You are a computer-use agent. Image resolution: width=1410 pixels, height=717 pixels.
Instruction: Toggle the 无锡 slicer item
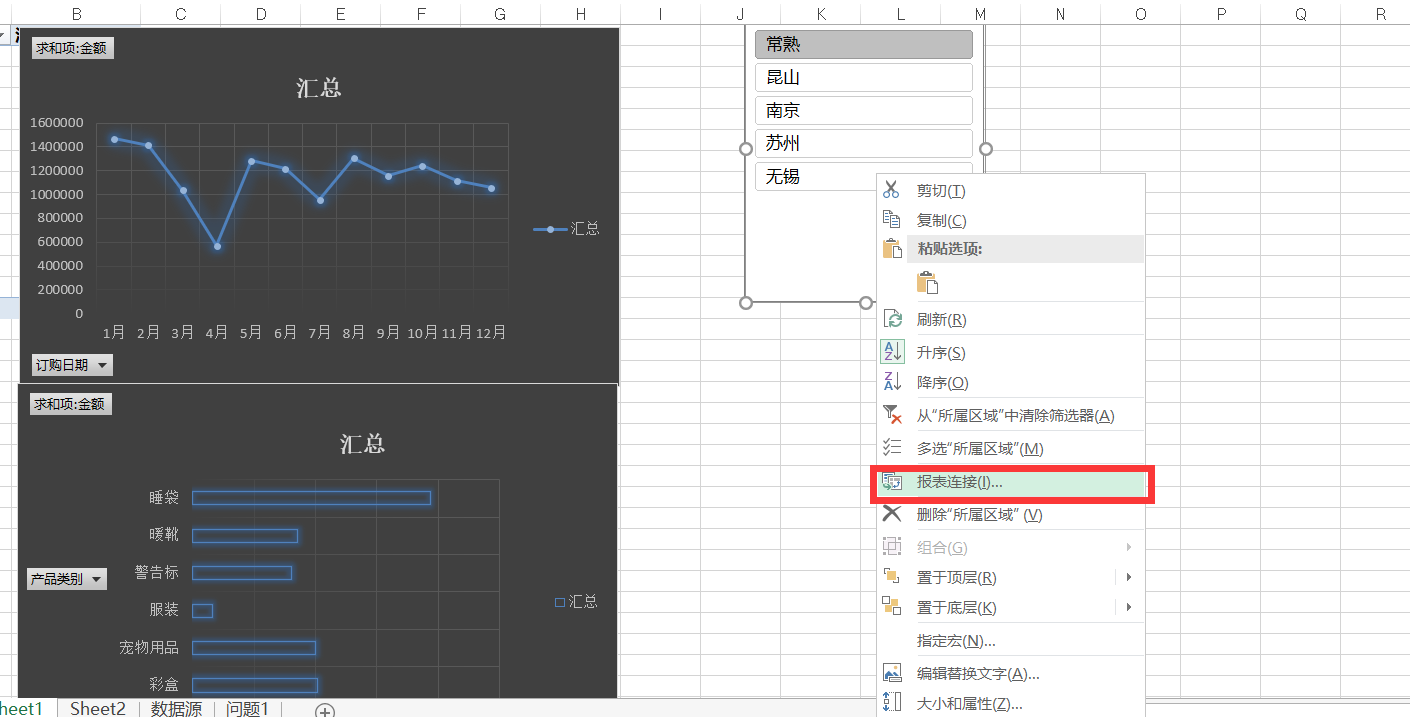800,176
